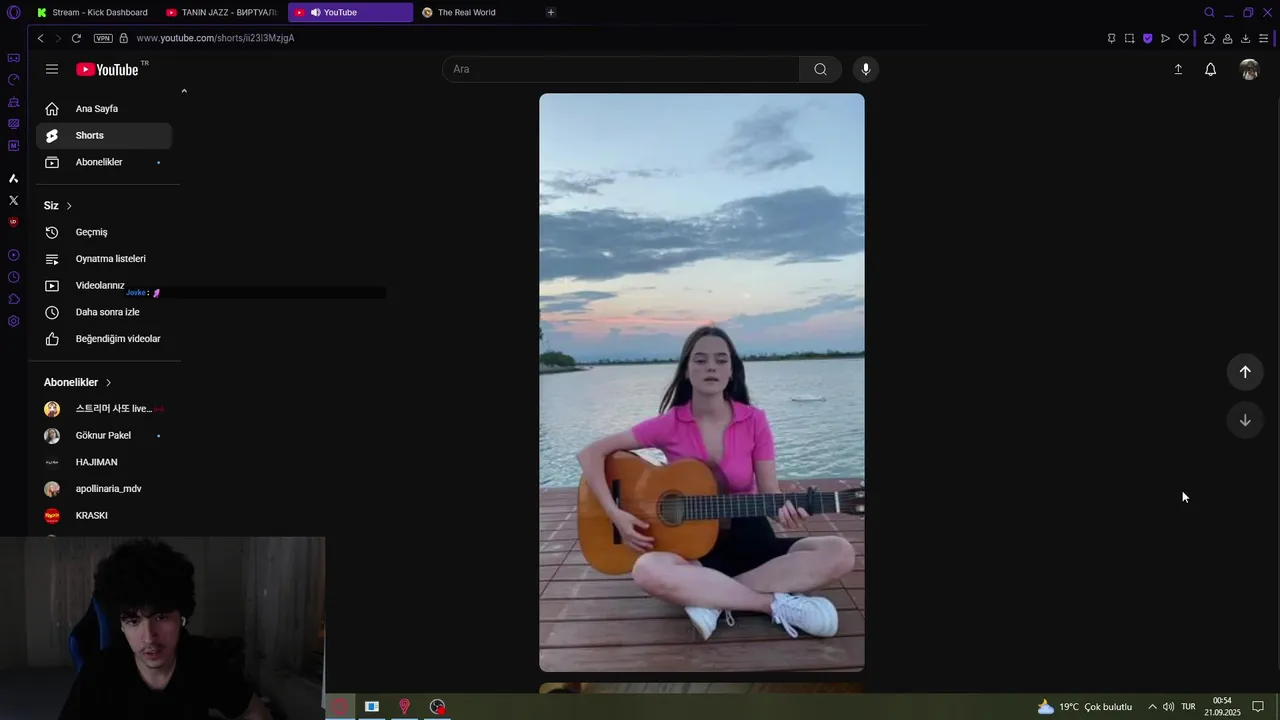Open GX Control speedometer sidebar icon

[13, 80]
